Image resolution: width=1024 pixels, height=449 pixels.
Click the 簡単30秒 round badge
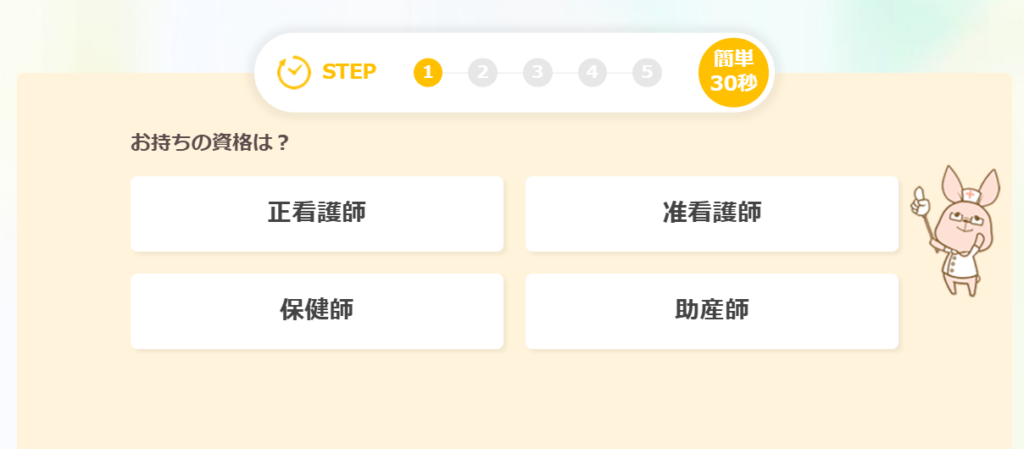(733, 72)
